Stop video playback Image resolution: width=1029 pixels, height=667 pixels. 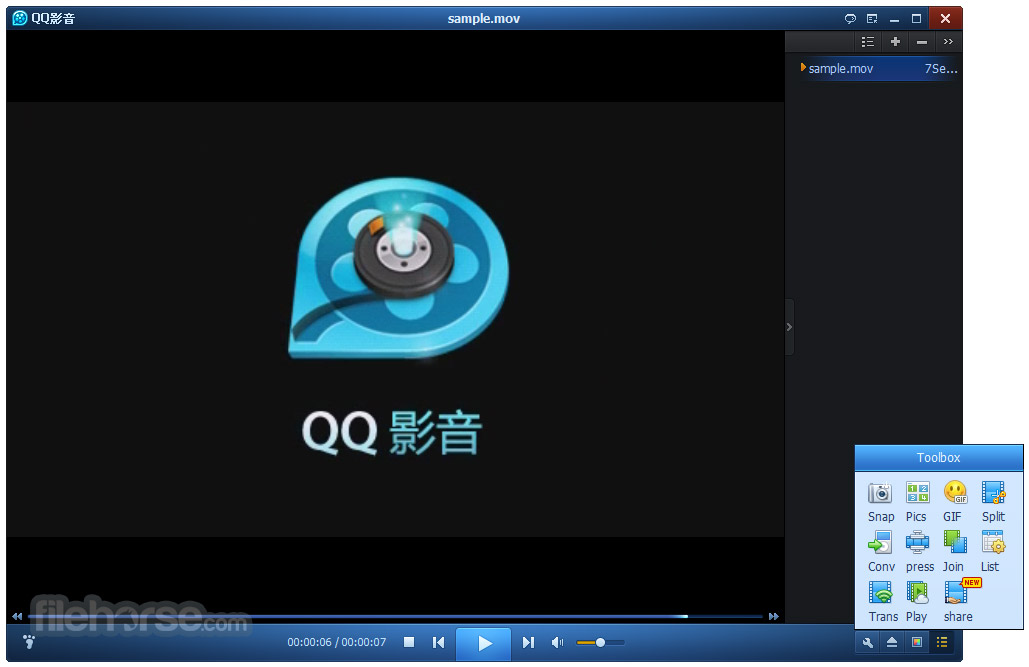pyautogui.click(x=409, y=642)
